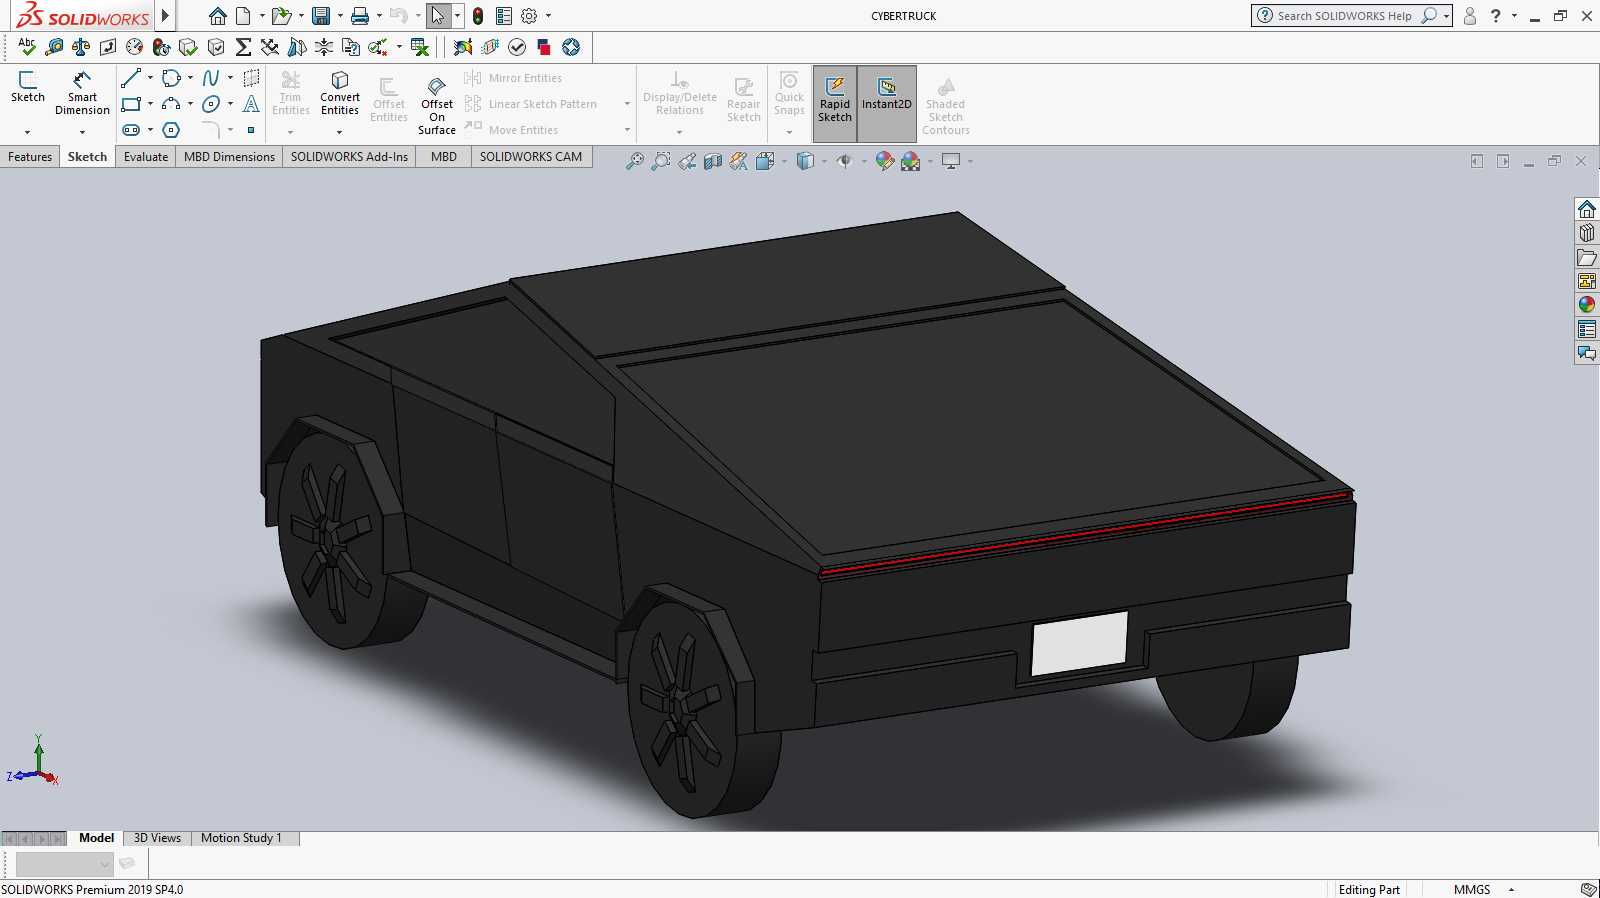Image resolution: width=1600 pixels, height=898 pixels.
Task: Select the Line sketch tool
Action: click(131, 78)
